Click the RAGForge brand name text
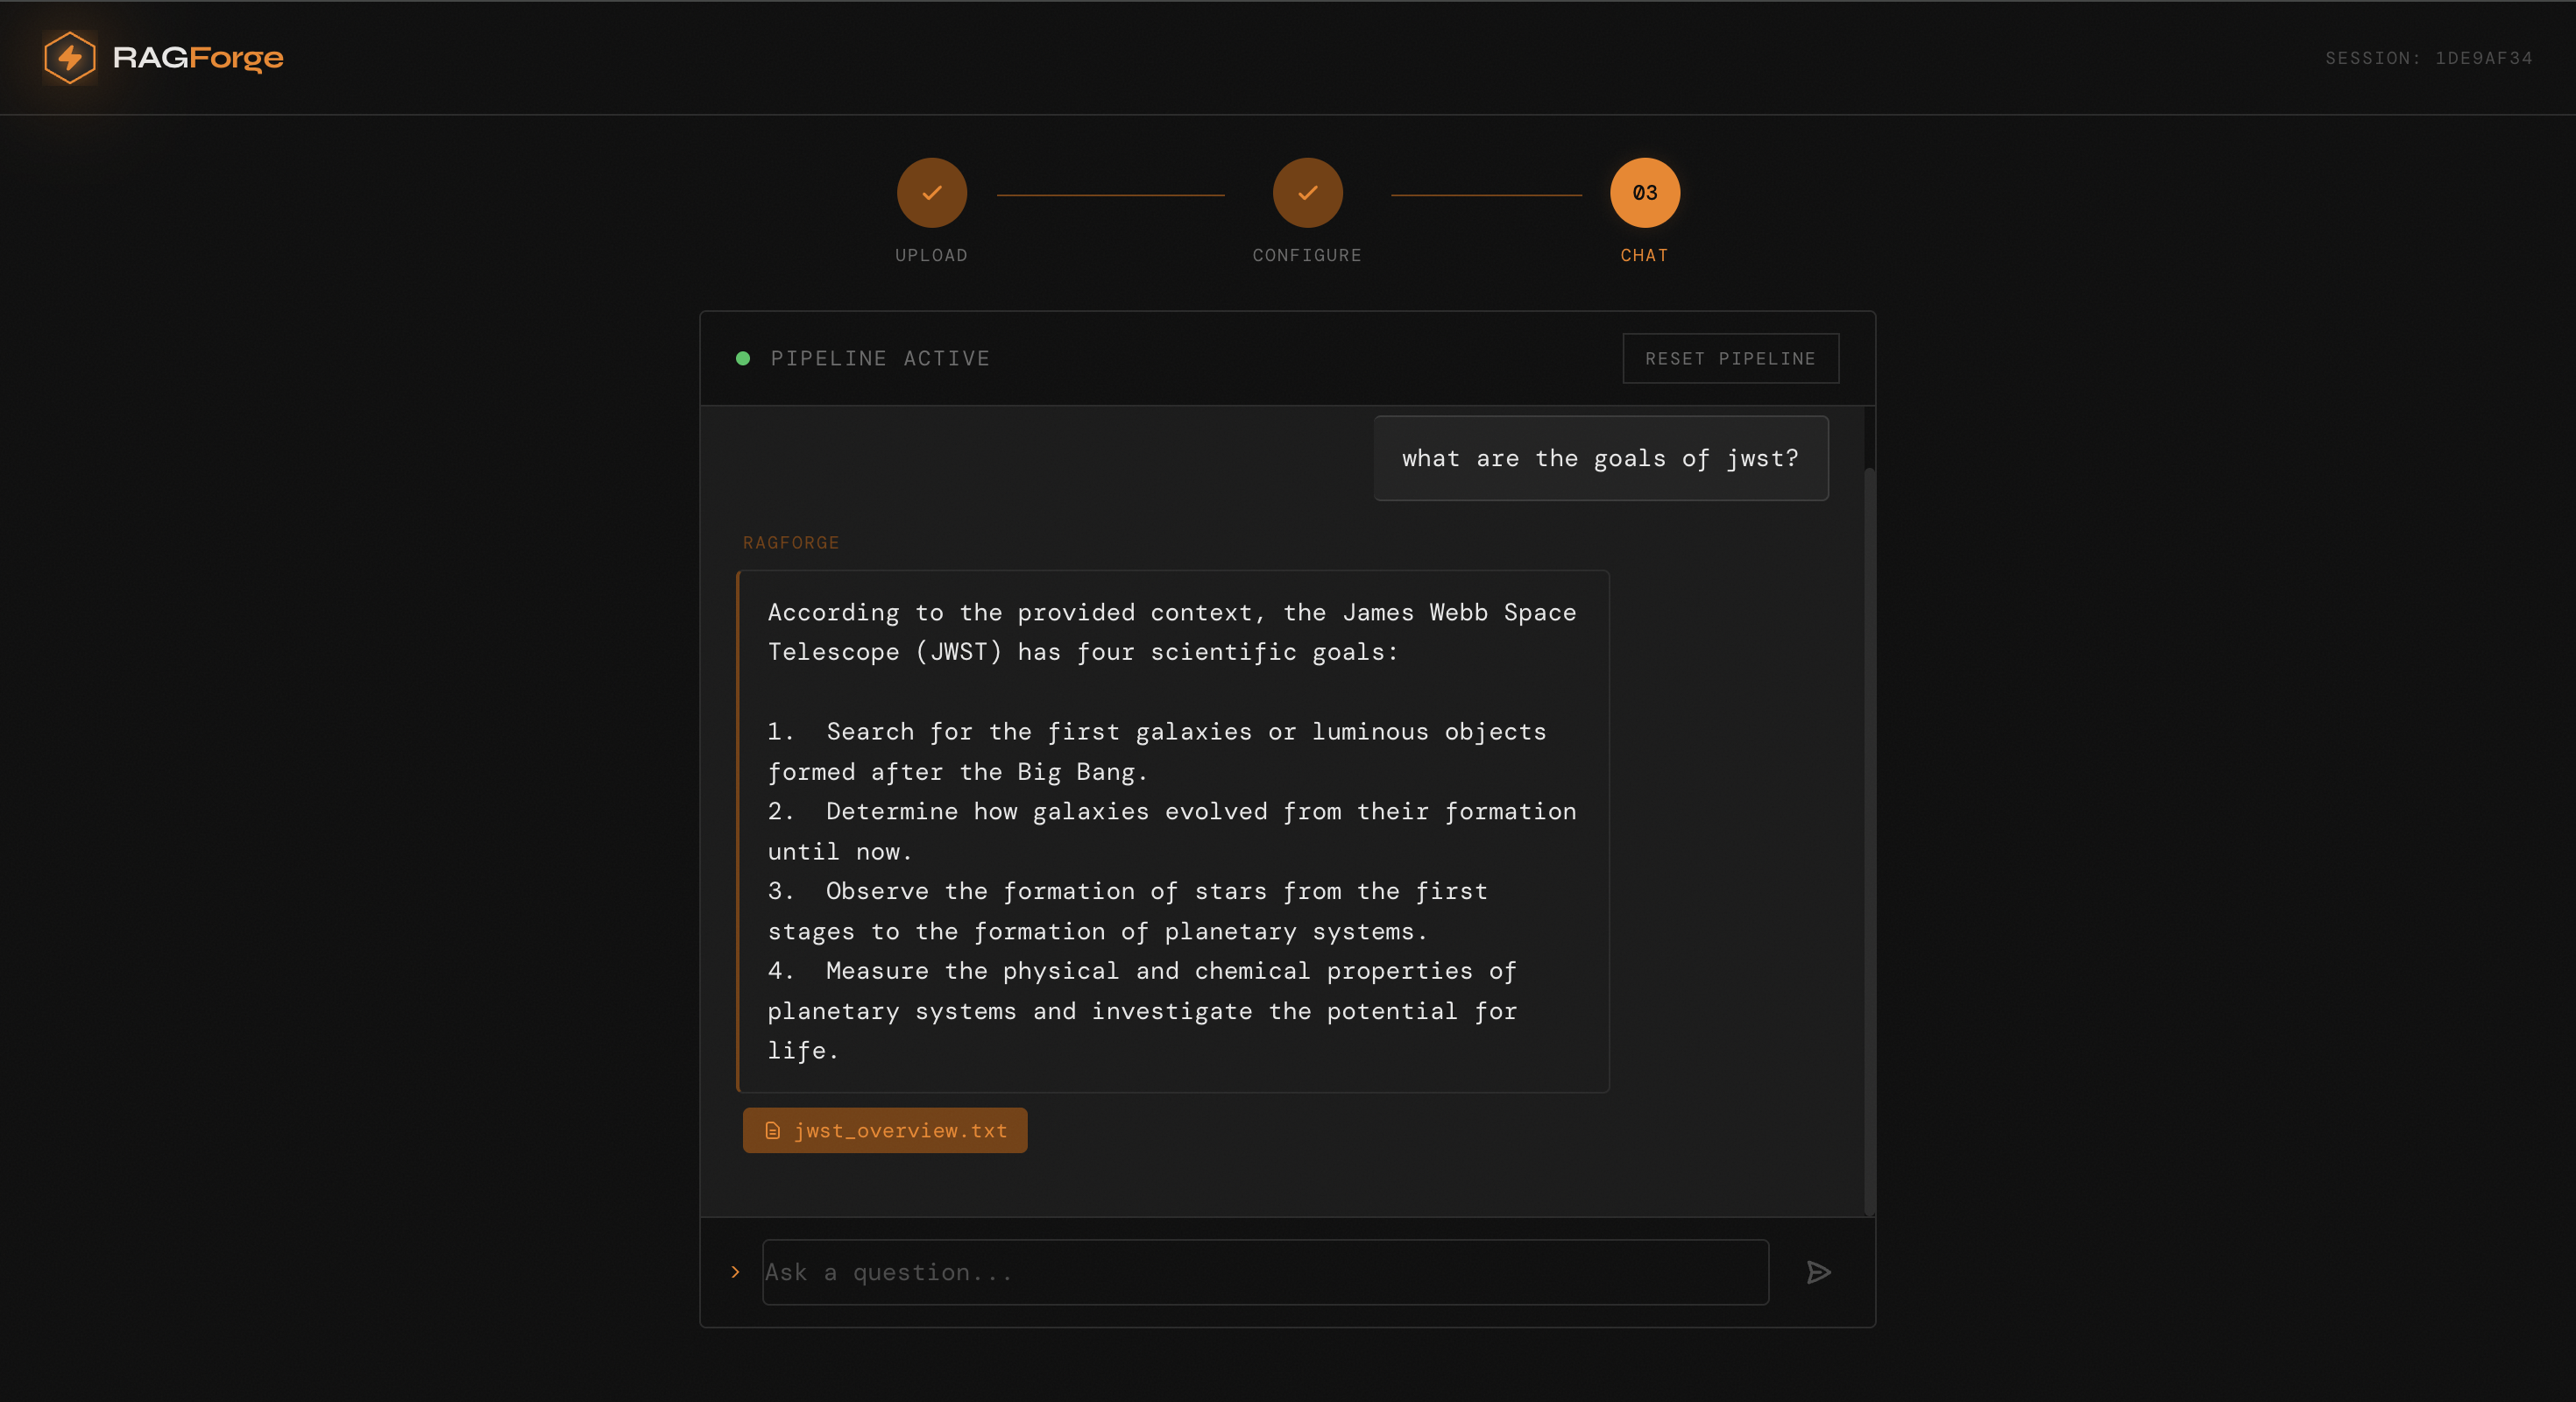2576x1402 pixels. pyautogui.click(x=198, y=57)
